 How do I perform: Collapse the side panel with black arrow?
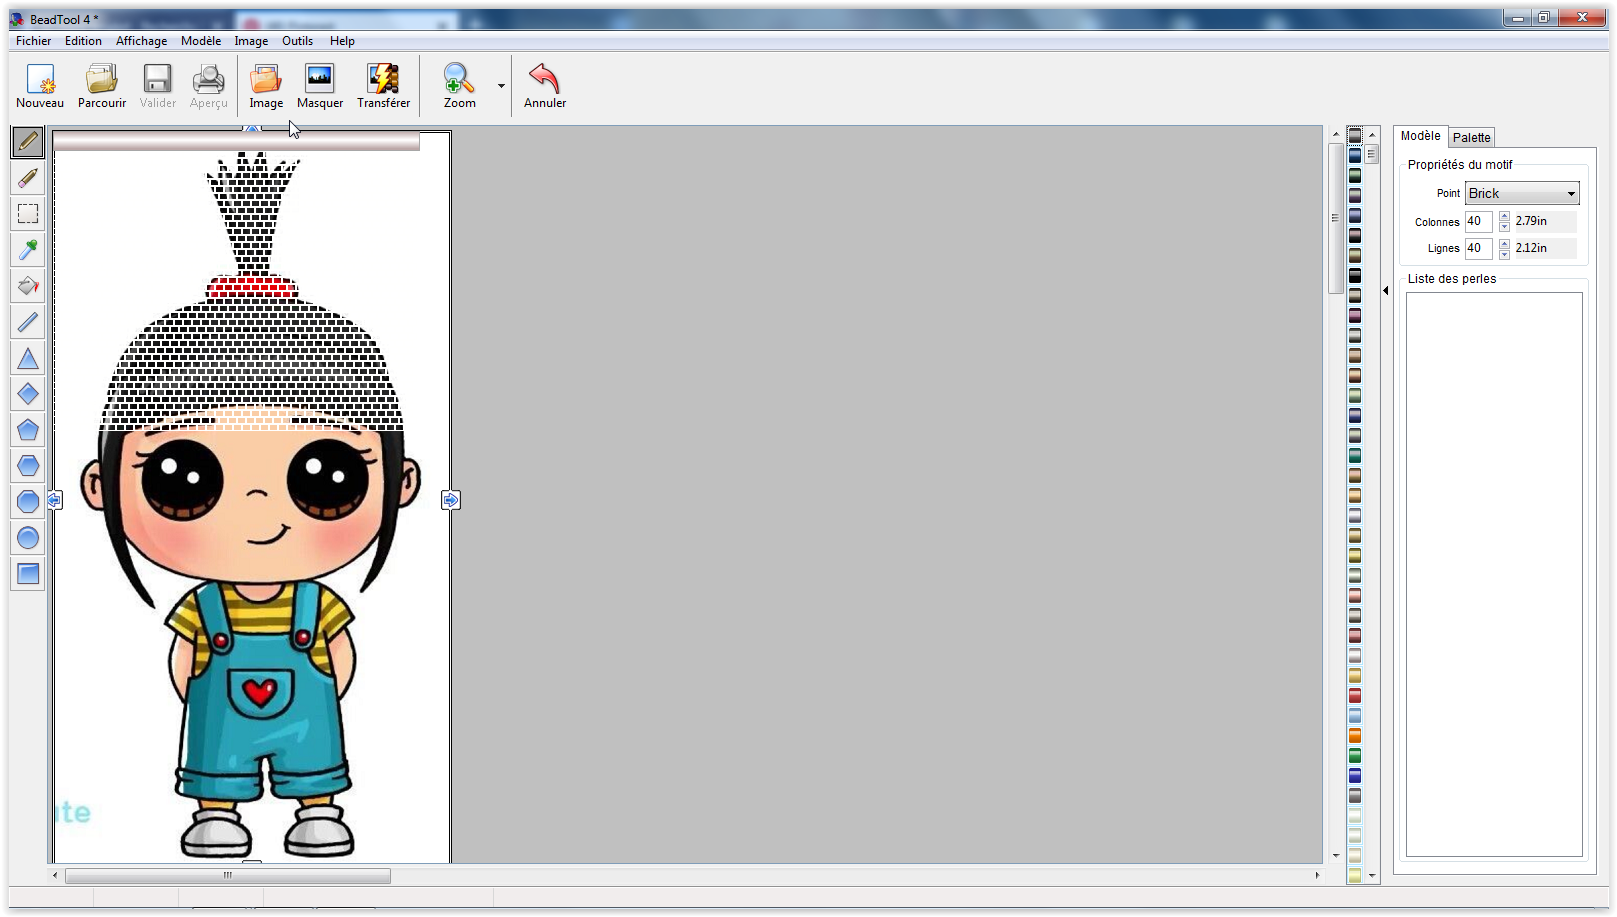1386,291
